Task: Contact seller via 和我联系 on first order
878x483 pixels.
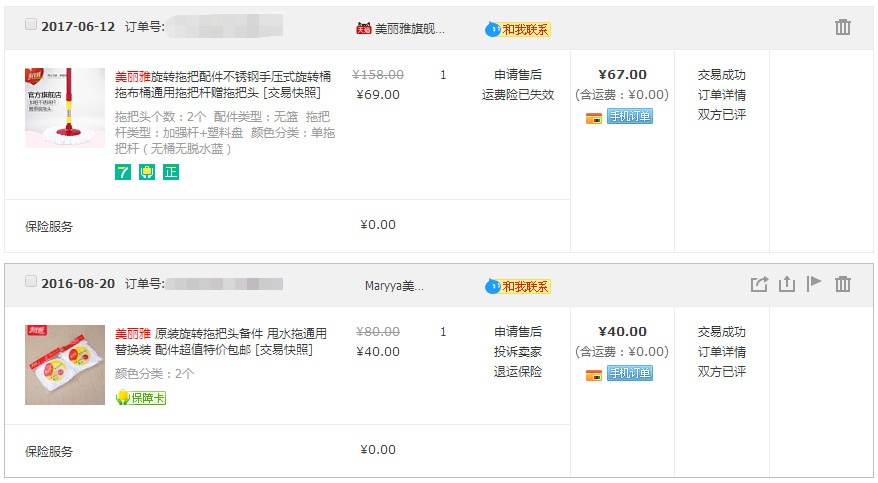Action: pos(518,29)
